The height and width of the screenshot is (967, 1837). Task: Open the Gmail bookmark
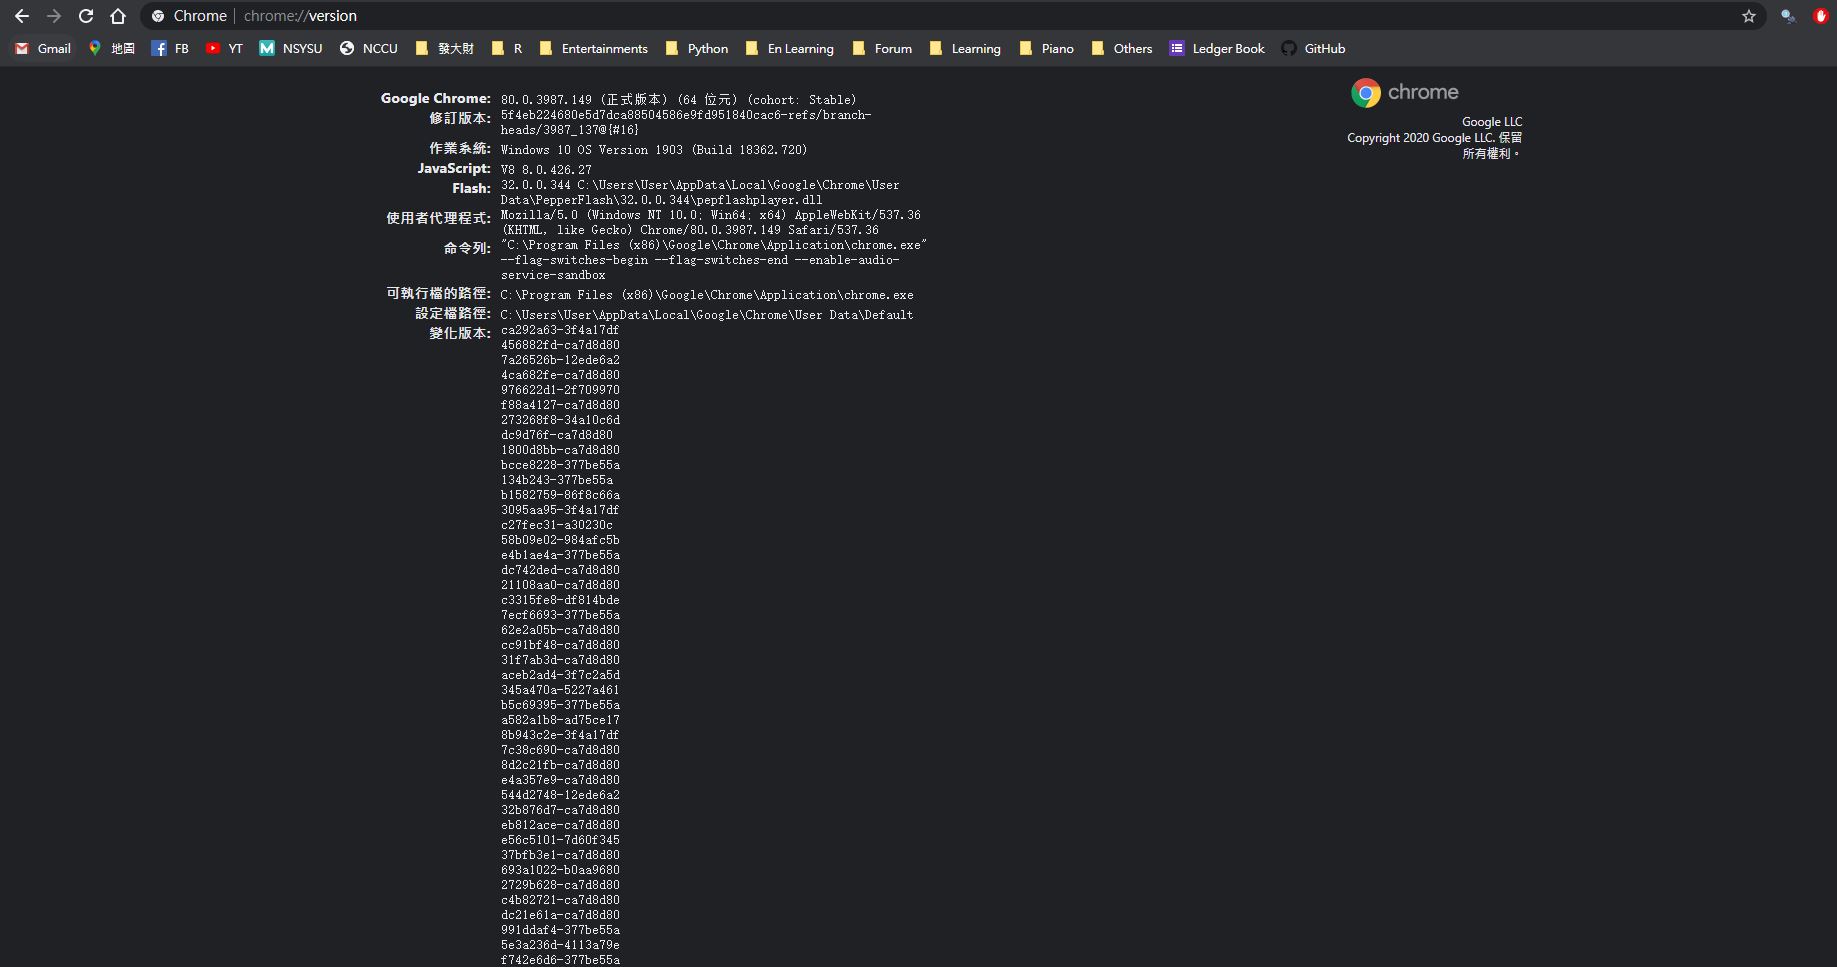(43, 48)
